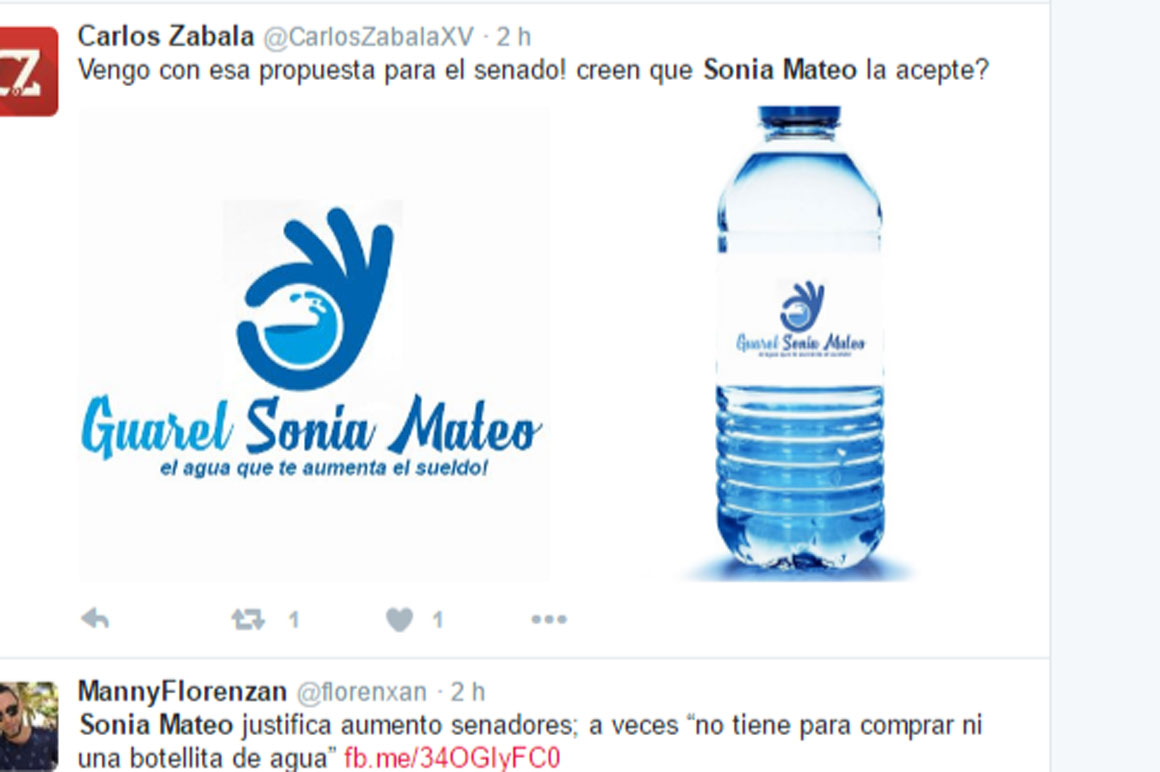Open Carlos Zabala's red CZ avatar

point(28,72)
